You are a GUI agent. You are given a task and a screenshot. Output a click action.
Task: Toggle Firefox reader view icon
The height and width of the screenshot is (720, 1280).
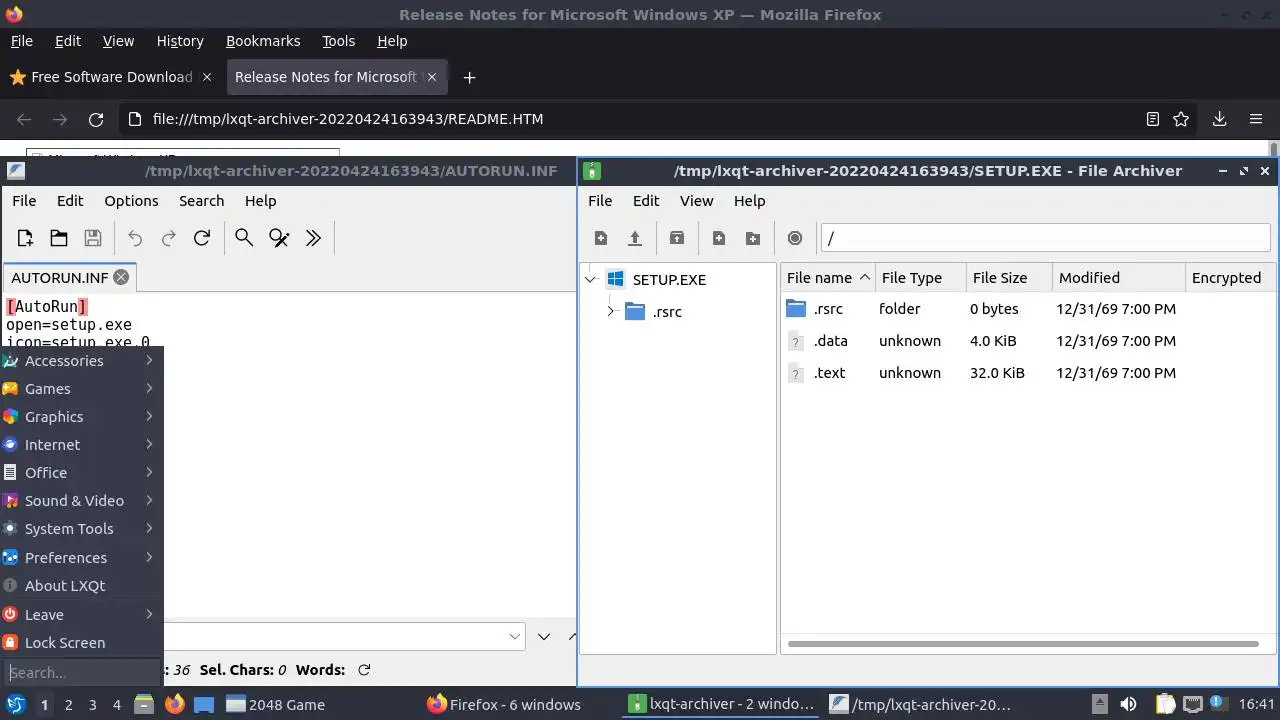(x=1152, y=119)
